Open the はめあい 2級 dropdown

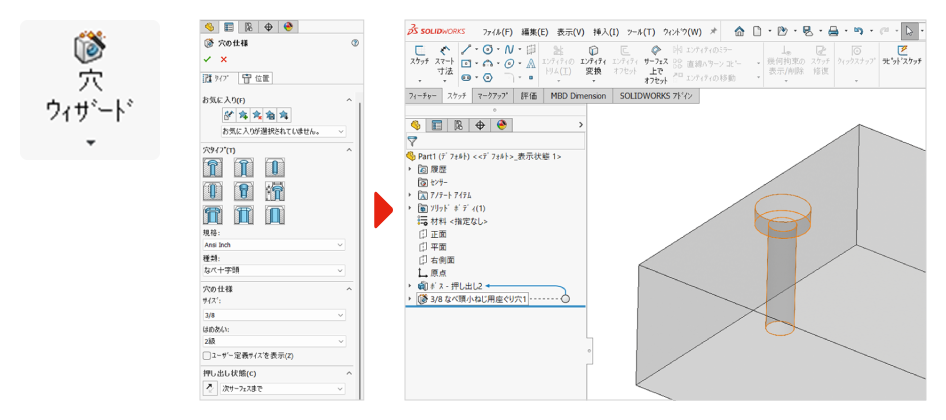click(x=274, y=340)
